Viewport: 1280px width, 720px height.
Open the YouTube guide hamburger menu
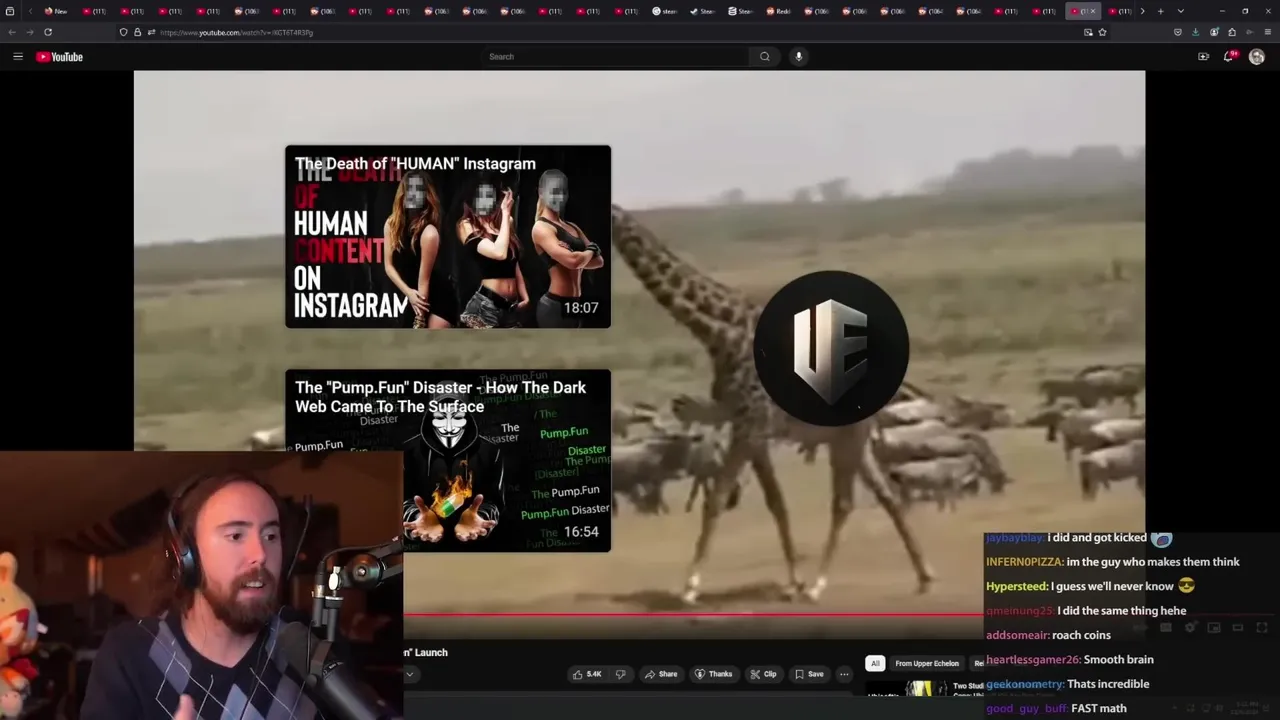pyautogui.click(x=18, y=57)
